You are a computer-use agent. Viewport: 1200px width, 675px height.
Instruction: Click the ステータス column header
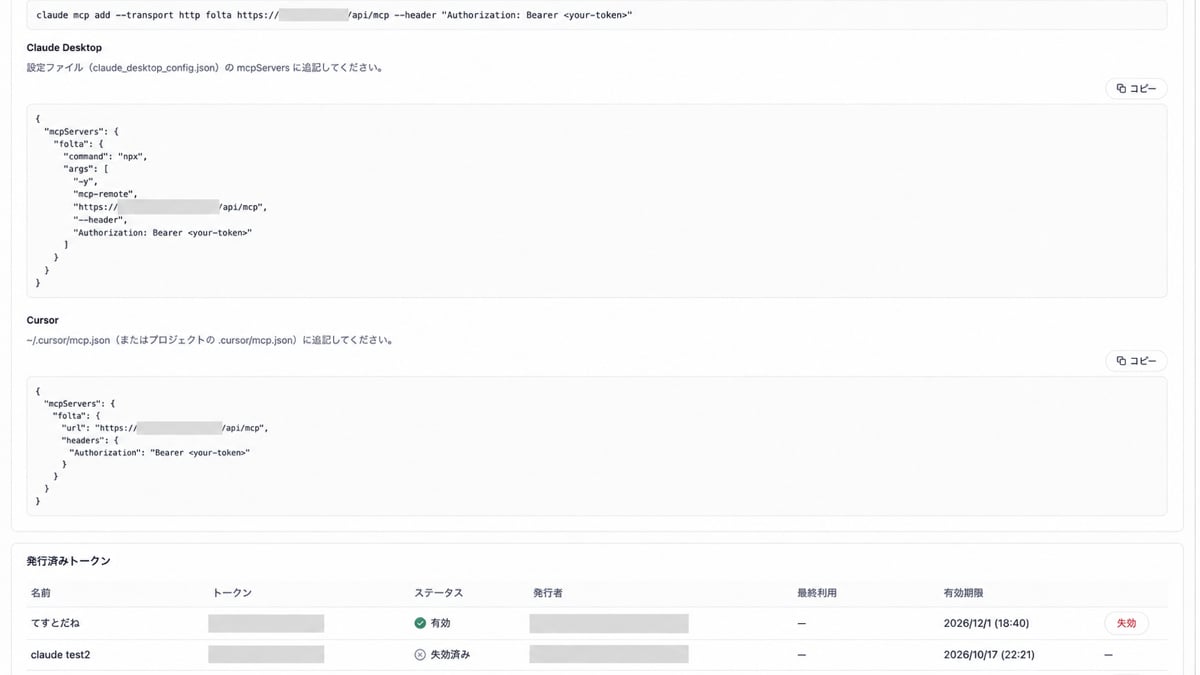click(439, 593)
